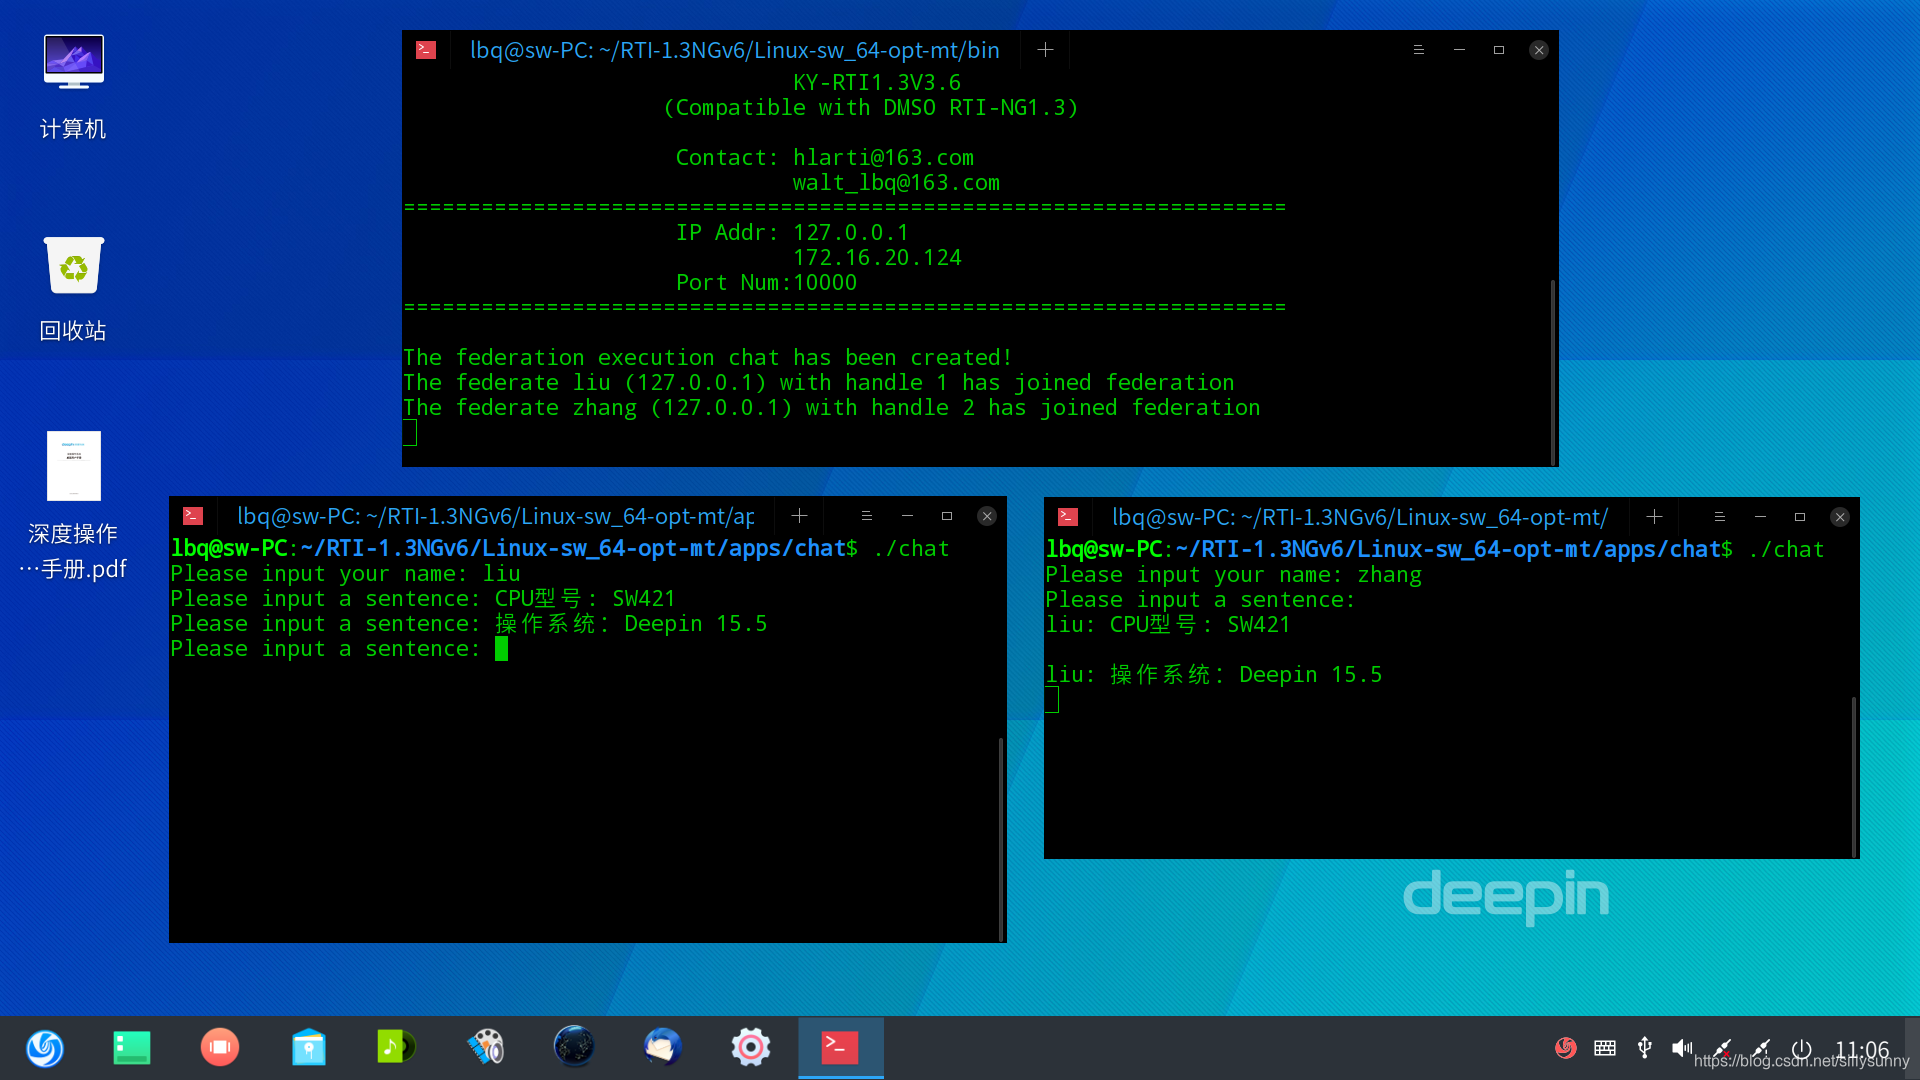Screen dimensions: 1920x1080
Task: Open hamburger menu of top terminal
Action: (1418, 50)
